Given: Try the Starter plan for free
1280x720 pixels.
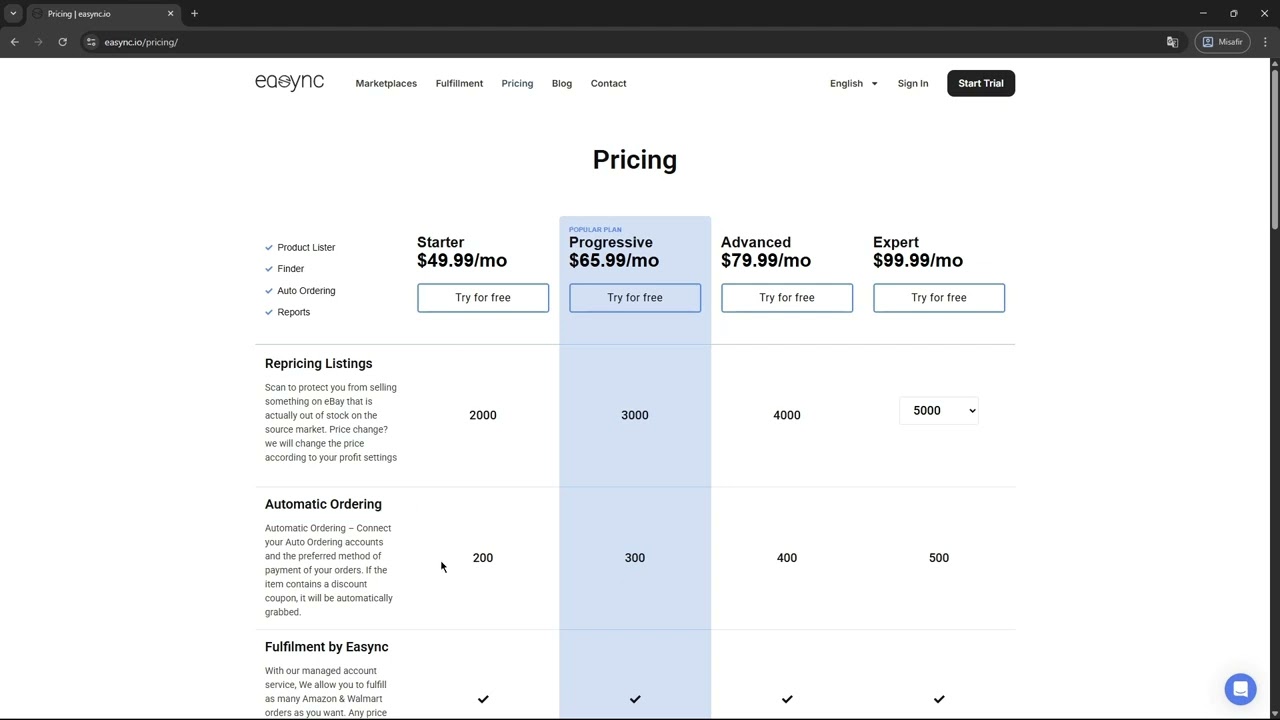Looking at the screenshot, I should click(x=483, y=297).
